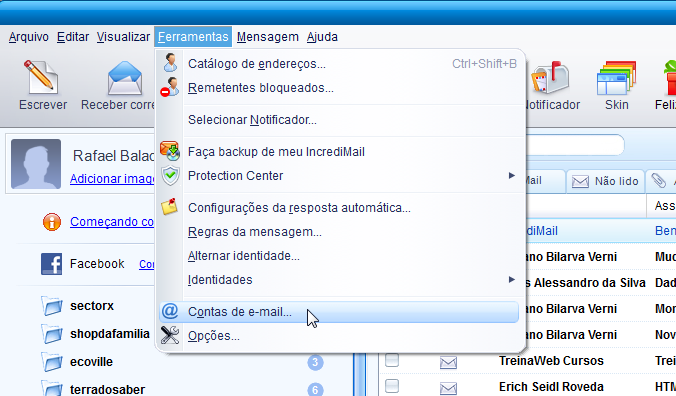This screenshot has height=396, width=676.
Task: Click the Facebook logo icon
Action: pos(51,264)
